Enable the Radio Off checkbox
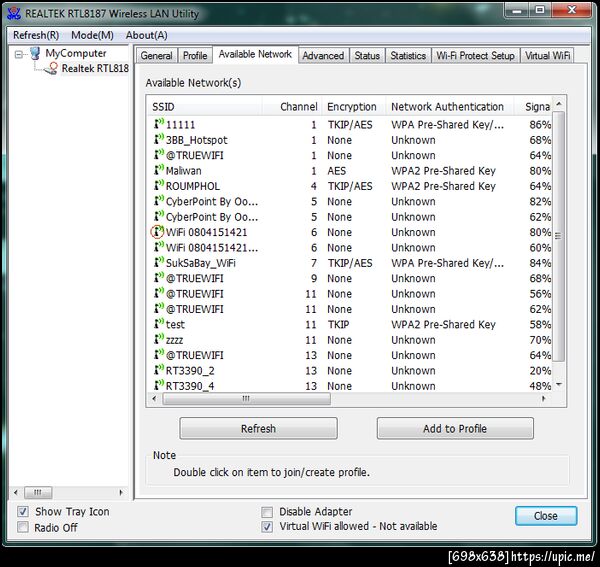 pos(23,527)
